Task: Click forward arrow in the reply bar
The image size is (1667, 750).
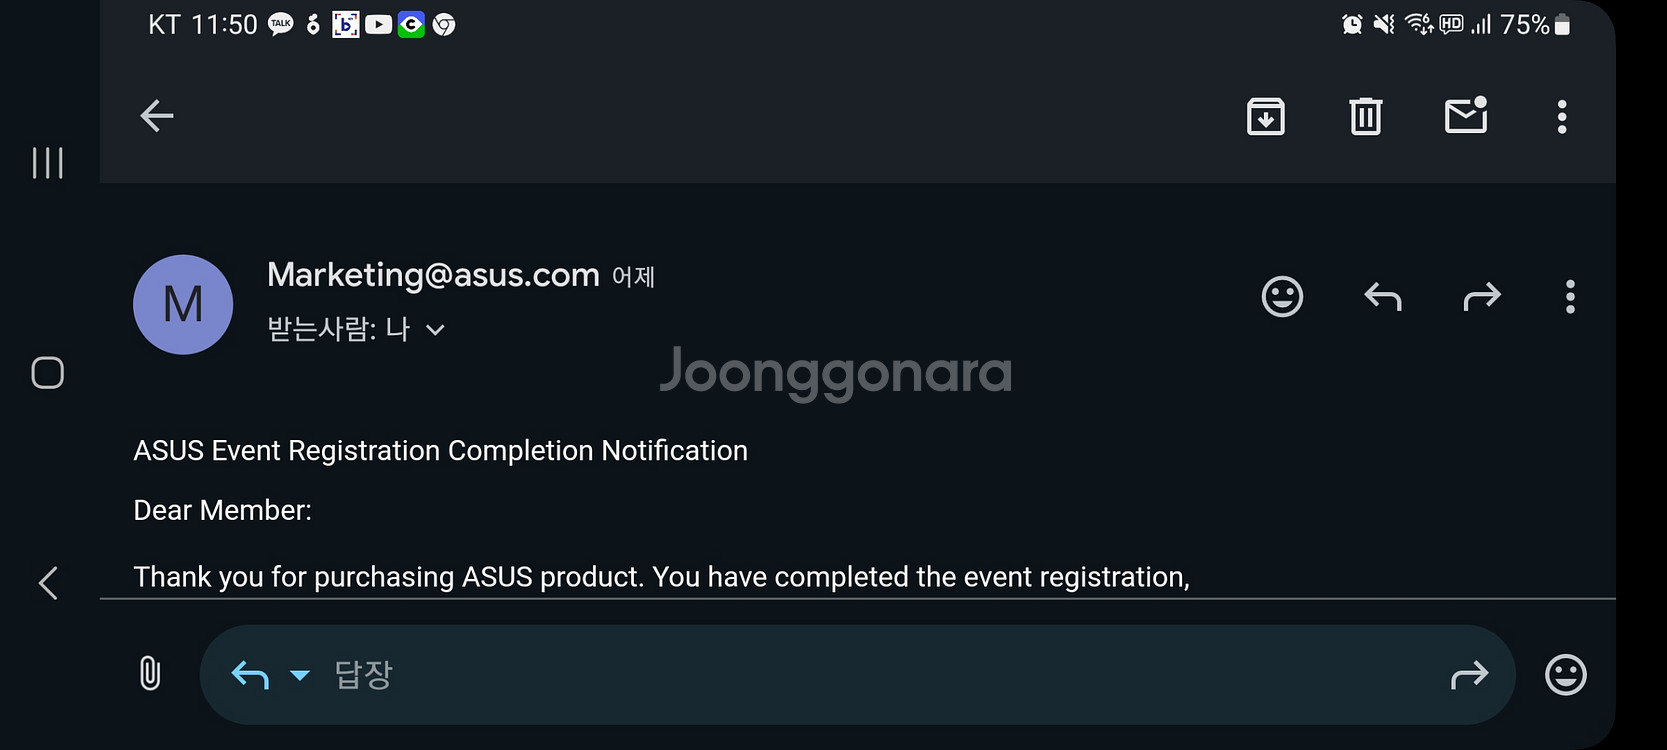Action: click(x=1469, y=676)
